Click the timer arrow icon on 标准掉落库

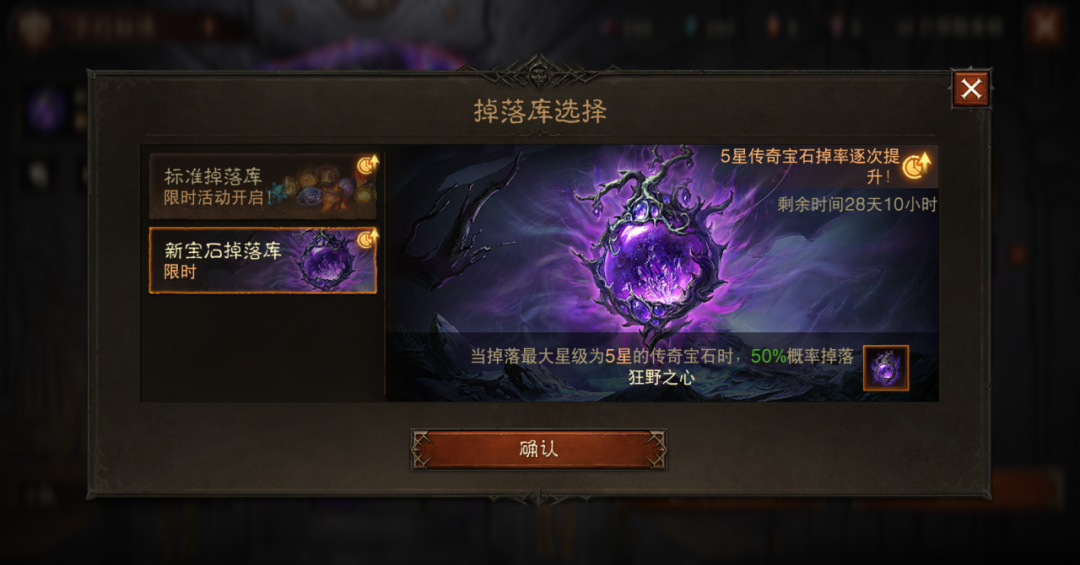coord(367,165)
